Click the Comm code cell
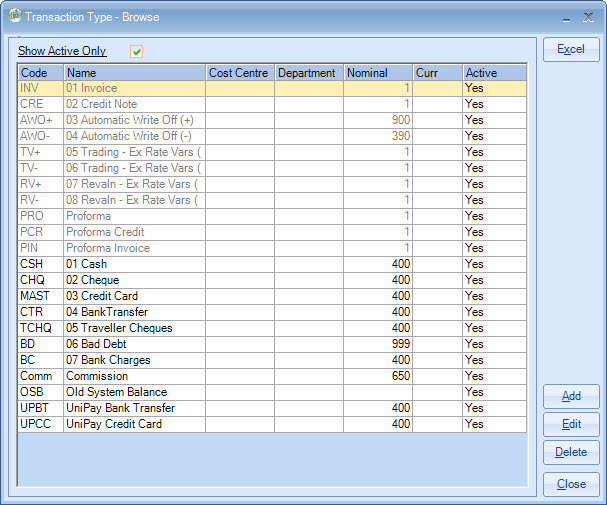This screenshot has width=607, height=505. point(41,376)
